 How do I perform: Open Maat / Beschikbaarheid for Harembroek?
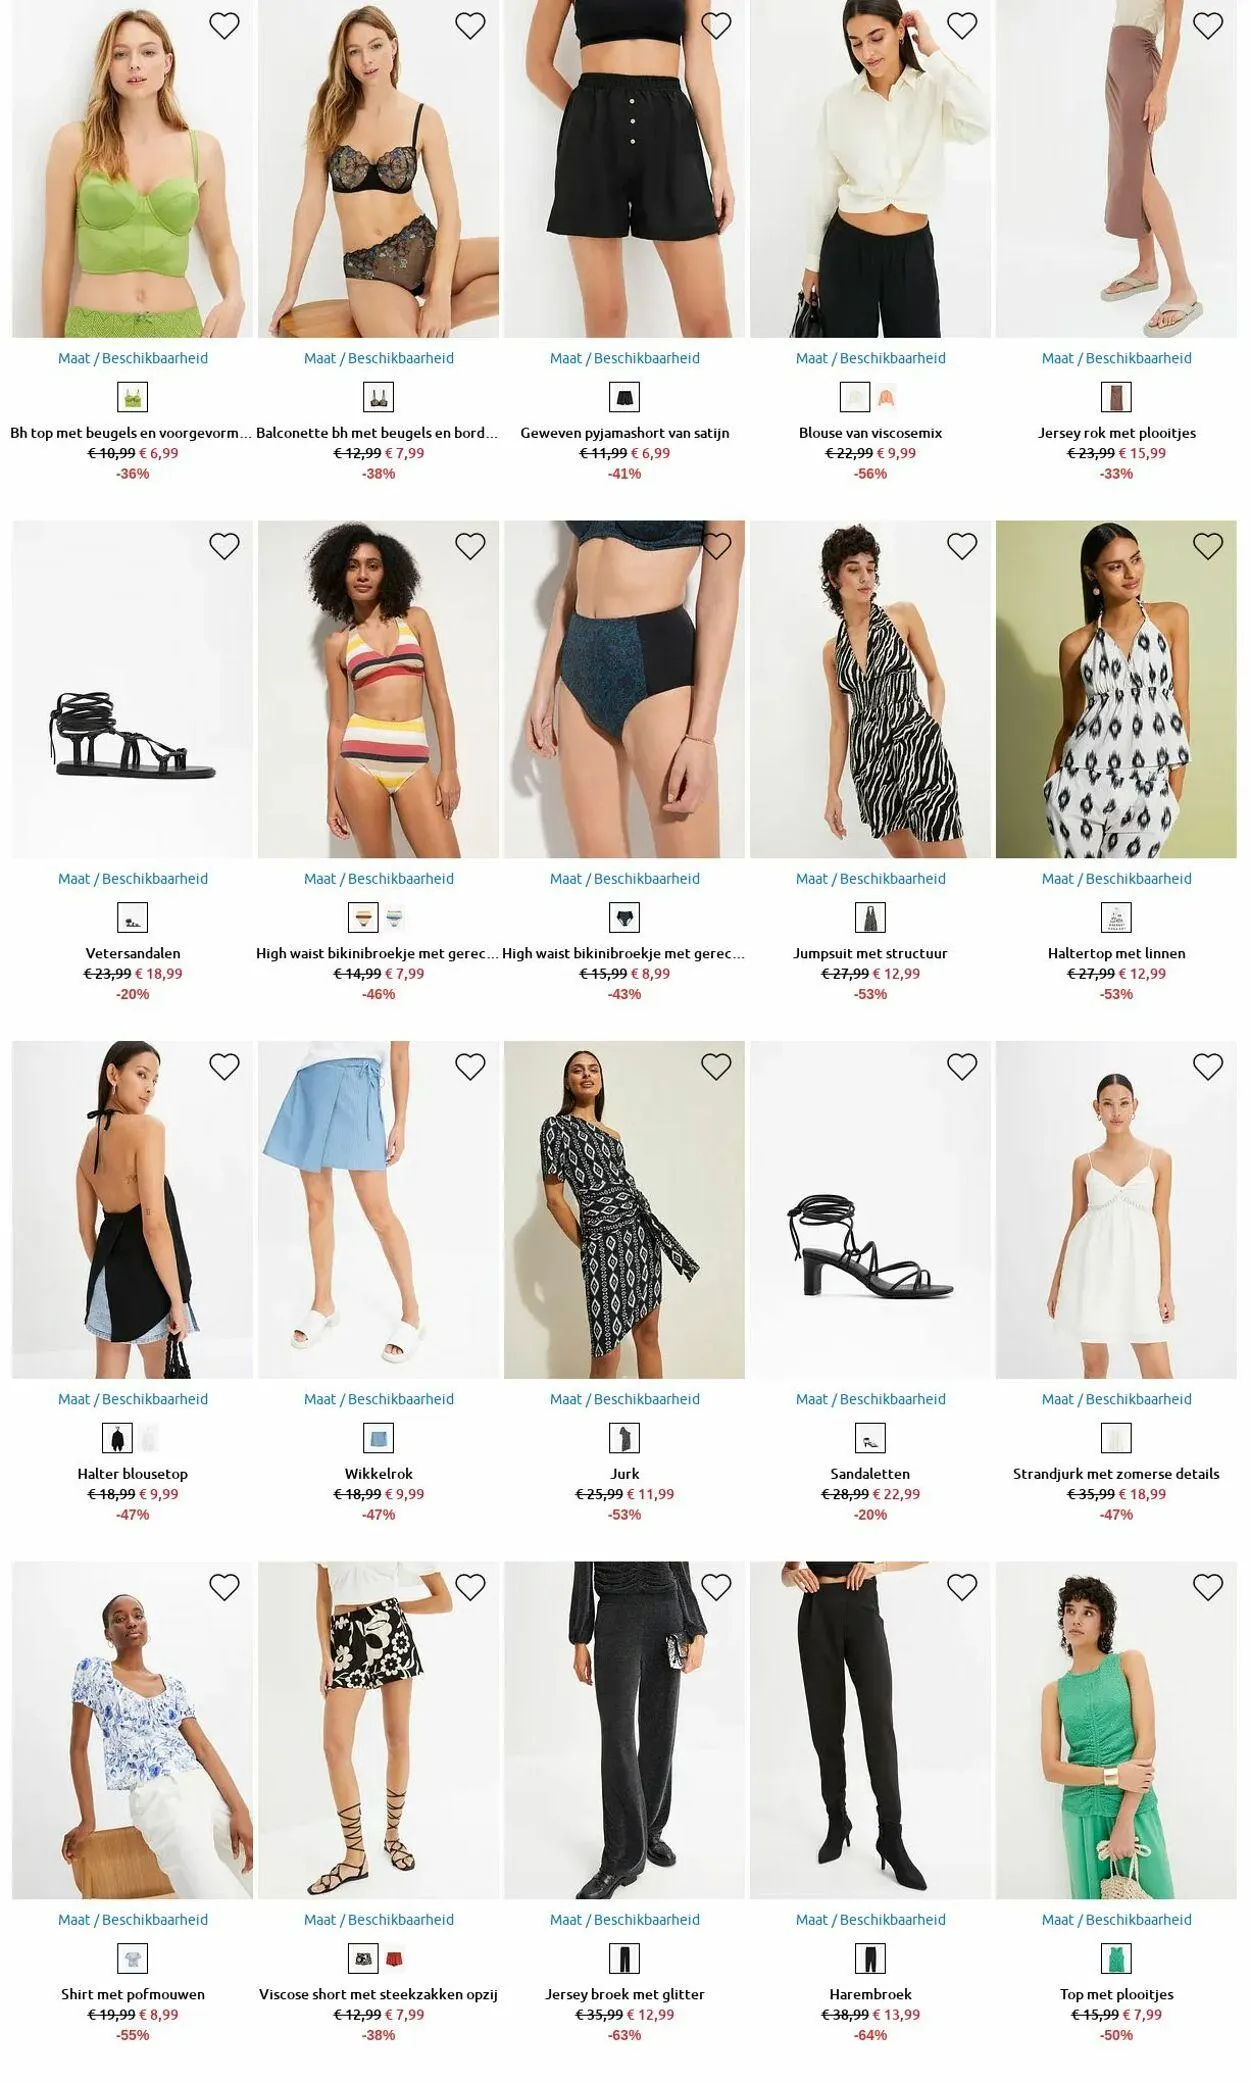click(x=870, y=1919)
